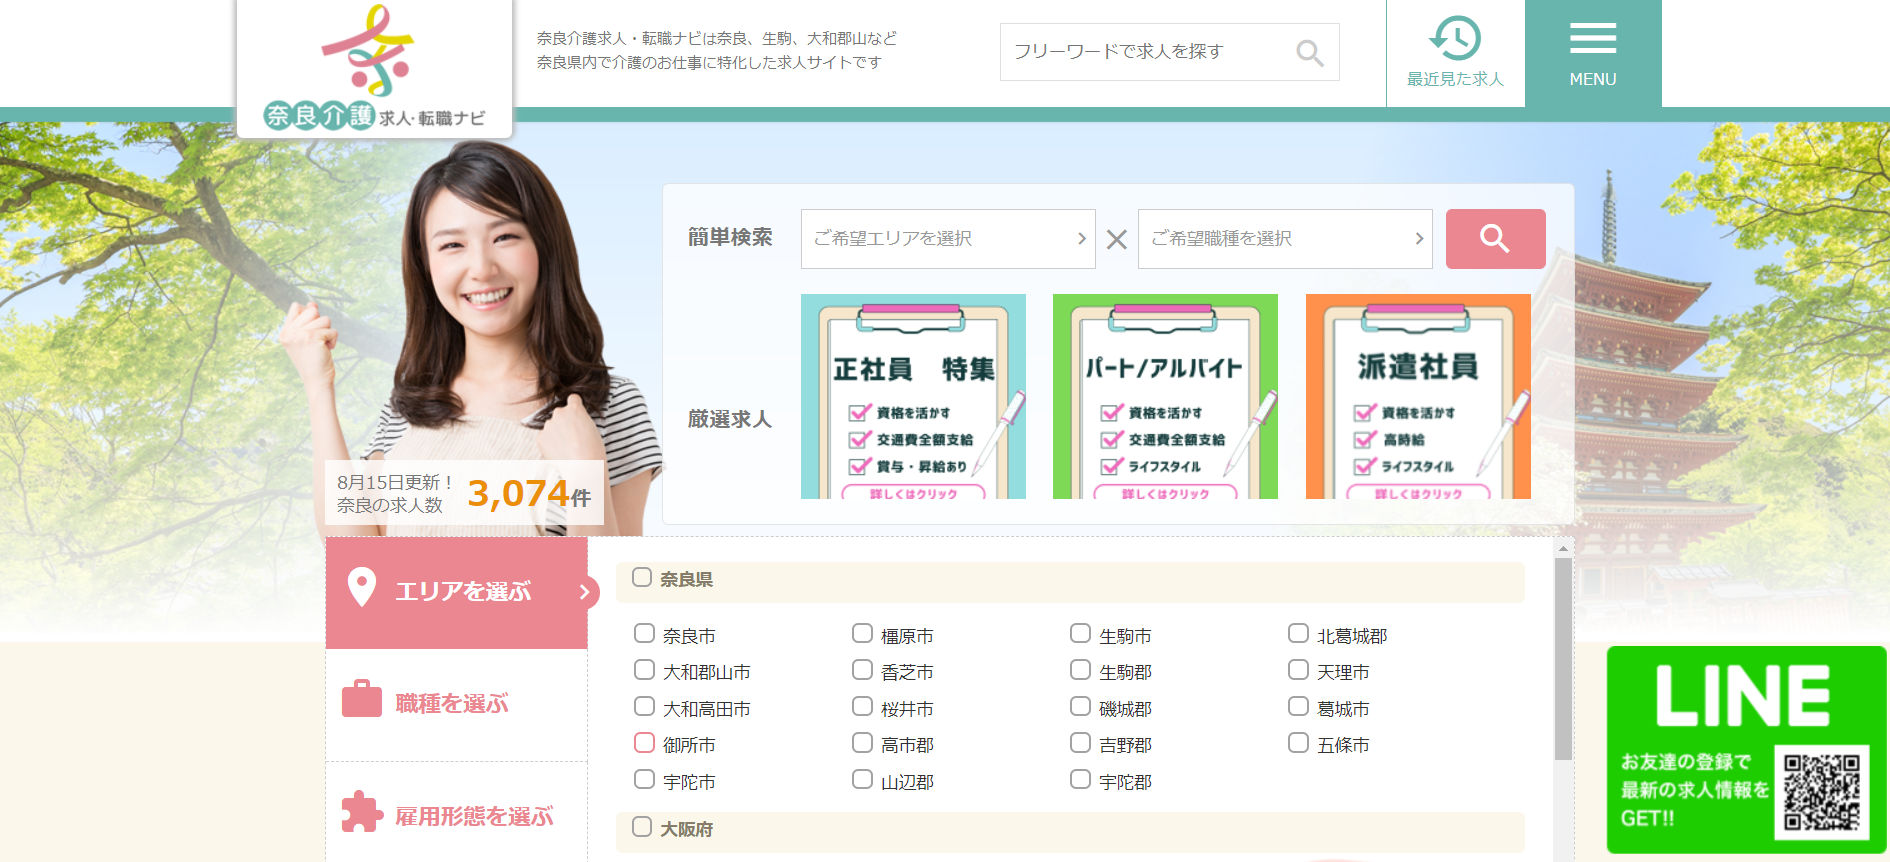The height and width of the screenshot is (862, 1890).
Task: Open the MENU hamburger icon
Action: pyautogui.click(x=1592, y=40)
